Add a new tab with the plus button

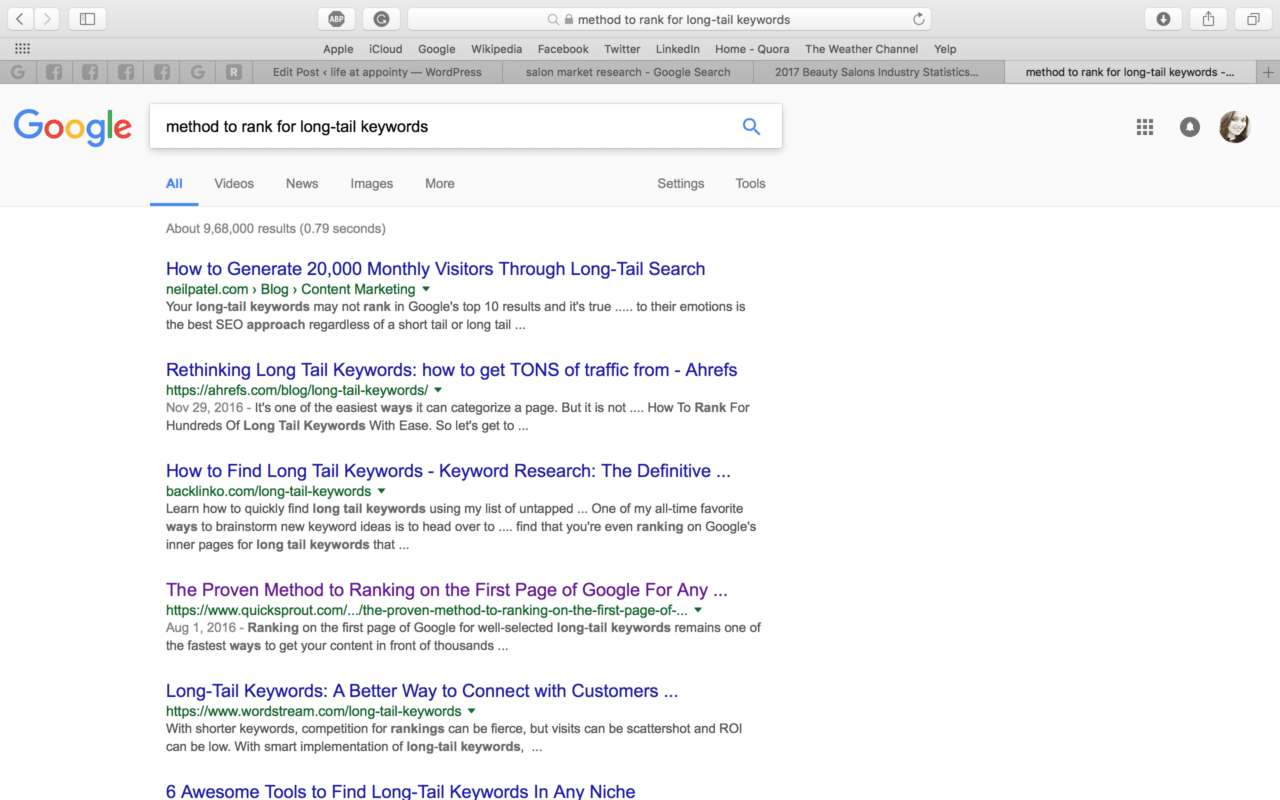click(1269, 72)
